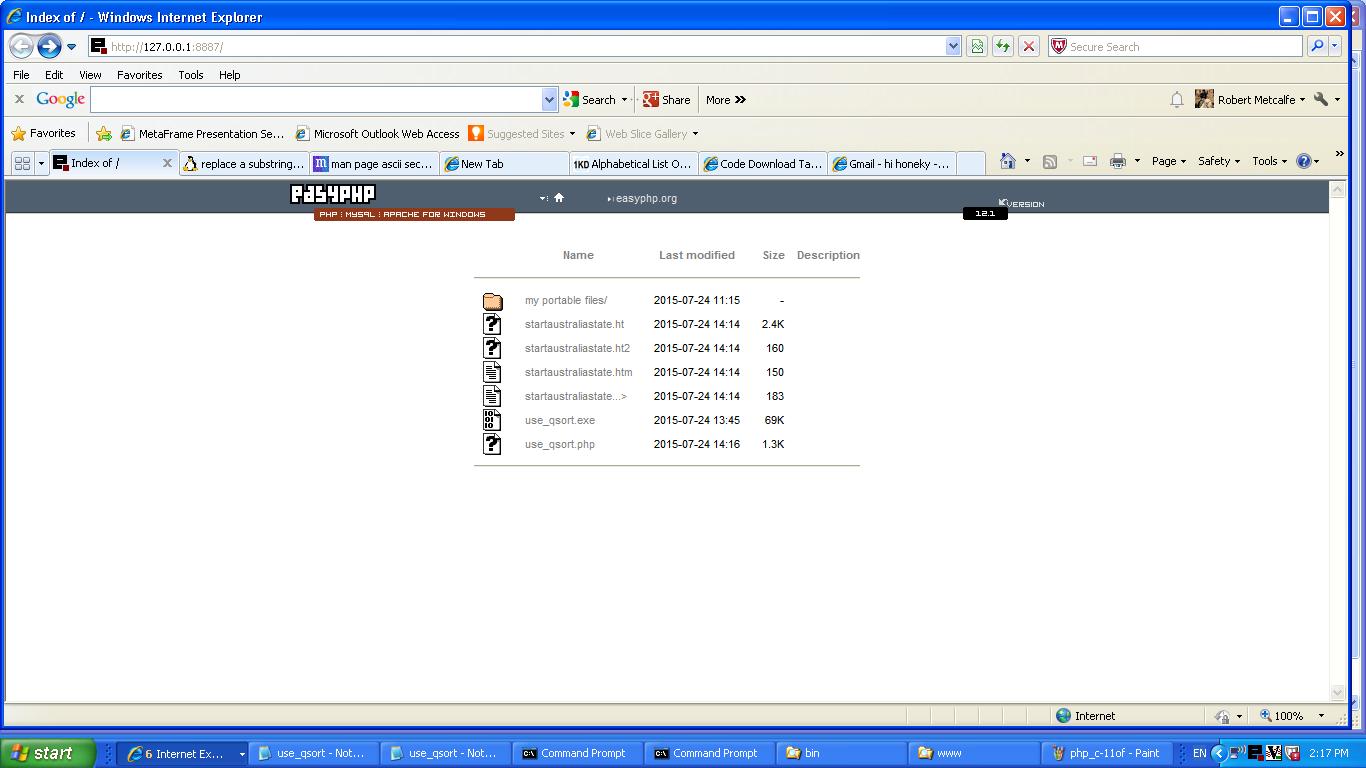Image resolution: width=1366 pixels, height=768 pixels.
Task: Open the Page dropdown menu
Action: click(1168, 161)
